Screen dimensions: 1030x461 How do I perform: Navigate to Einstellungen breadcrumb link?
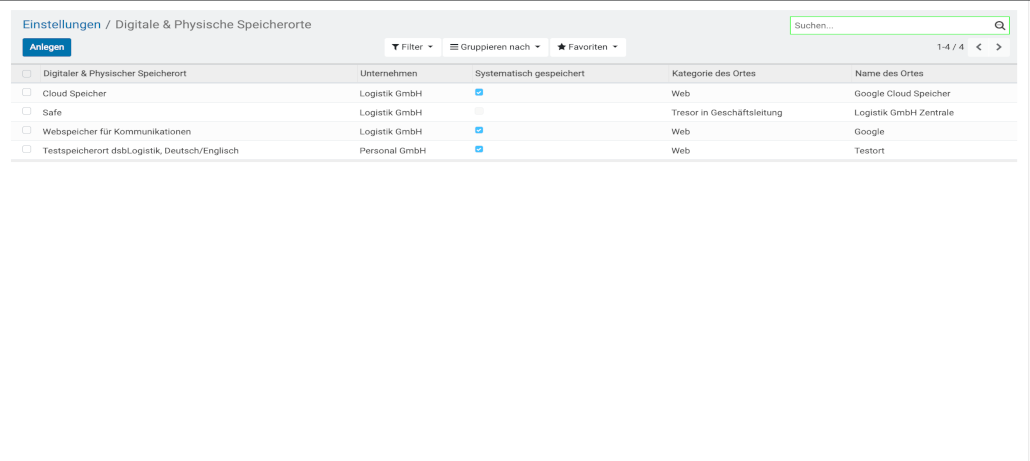62,24
